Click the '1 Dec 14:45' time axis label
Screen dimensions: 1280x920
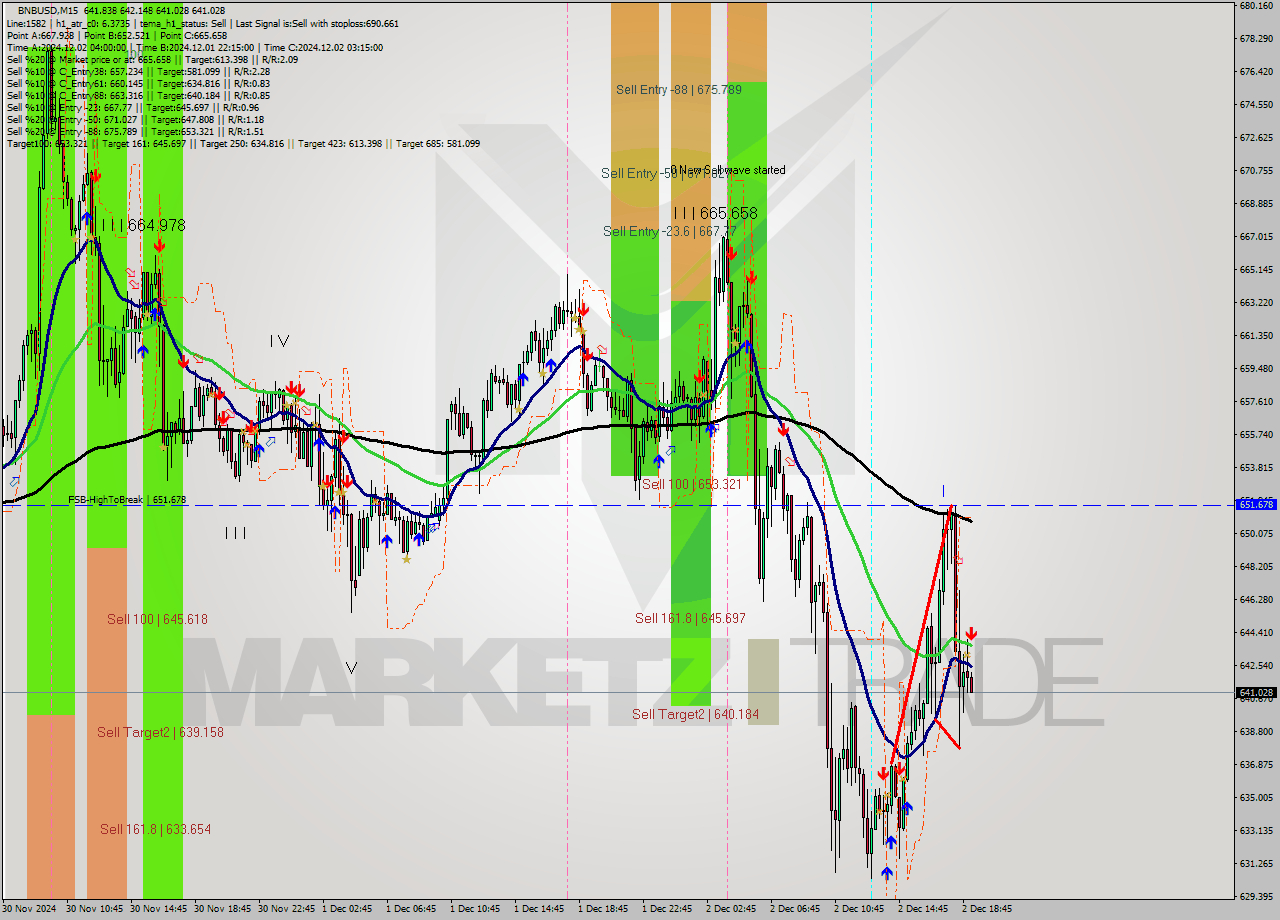coord(539,909)
